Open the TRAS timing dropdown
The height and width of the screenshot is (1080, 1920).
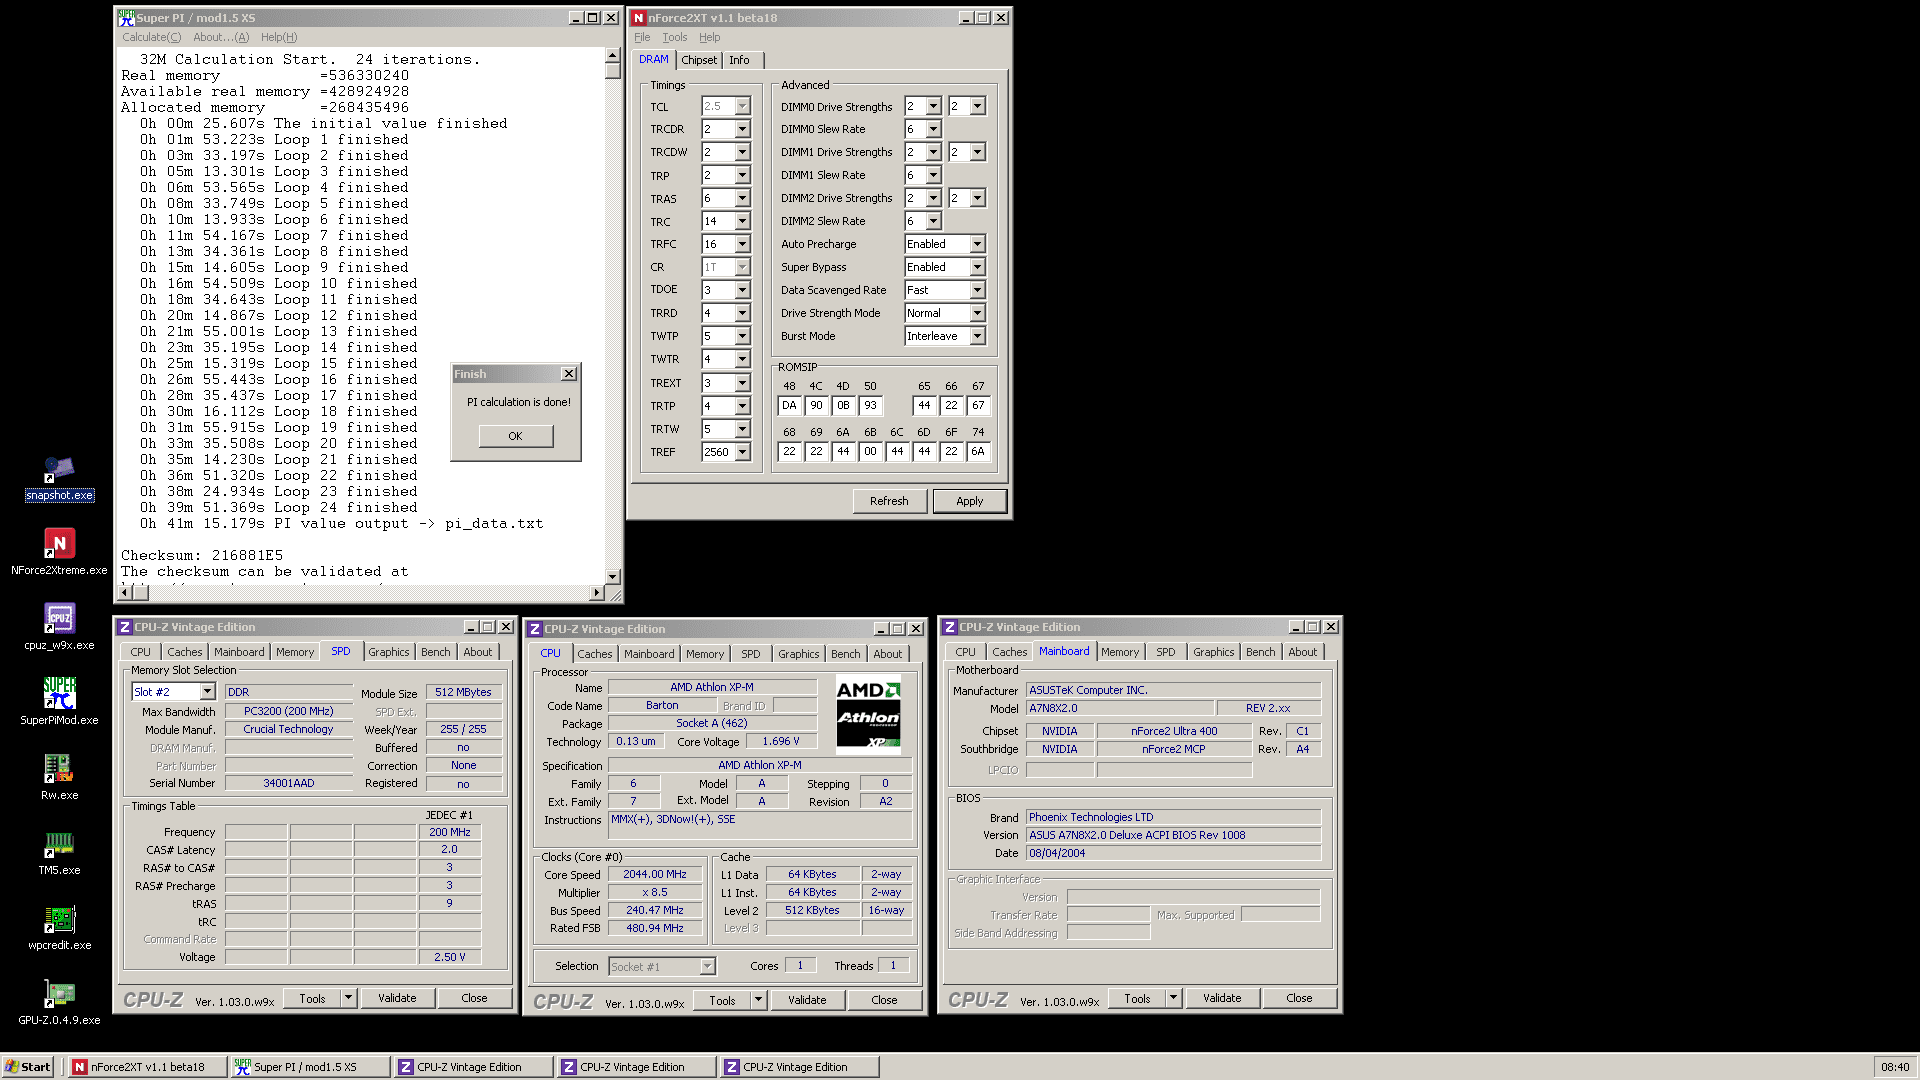[742, 198]
